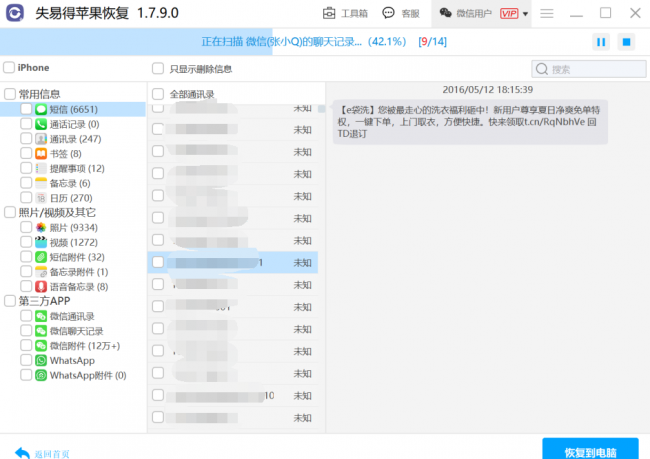Select the 通话记录 (0) phone icon
Image resolution: width=650 pixels, height=459 pixels.
41,124
